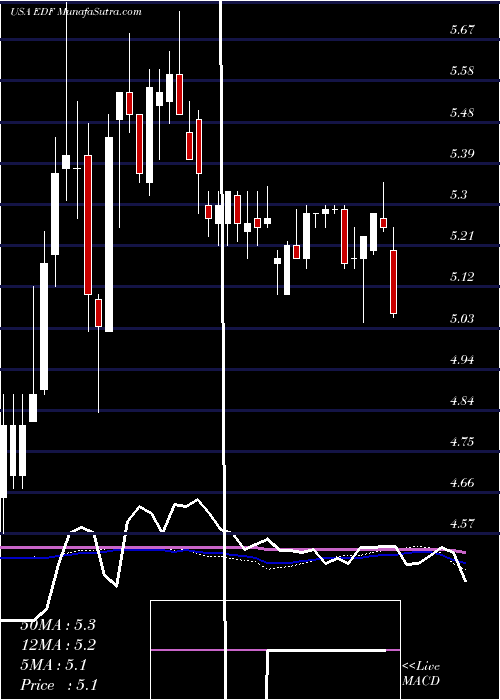The height and width of the screenshot is (700, 500).
Task: Click the USA EDF MunafaSutra.com title
Action: (x=76, y=12)
